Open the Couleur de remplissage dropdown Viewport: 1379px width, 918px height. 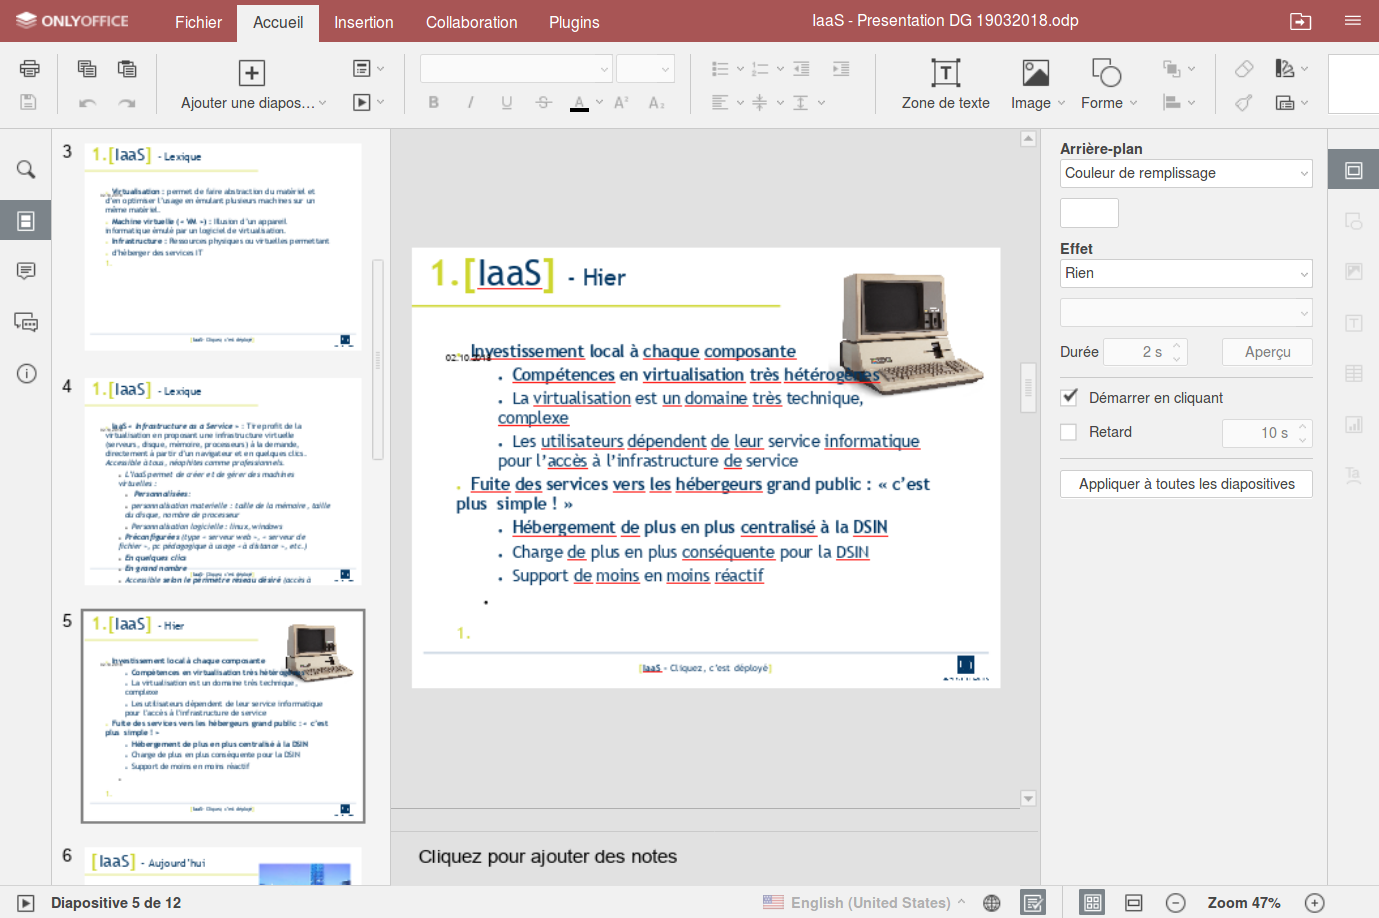click(1185, 173)
